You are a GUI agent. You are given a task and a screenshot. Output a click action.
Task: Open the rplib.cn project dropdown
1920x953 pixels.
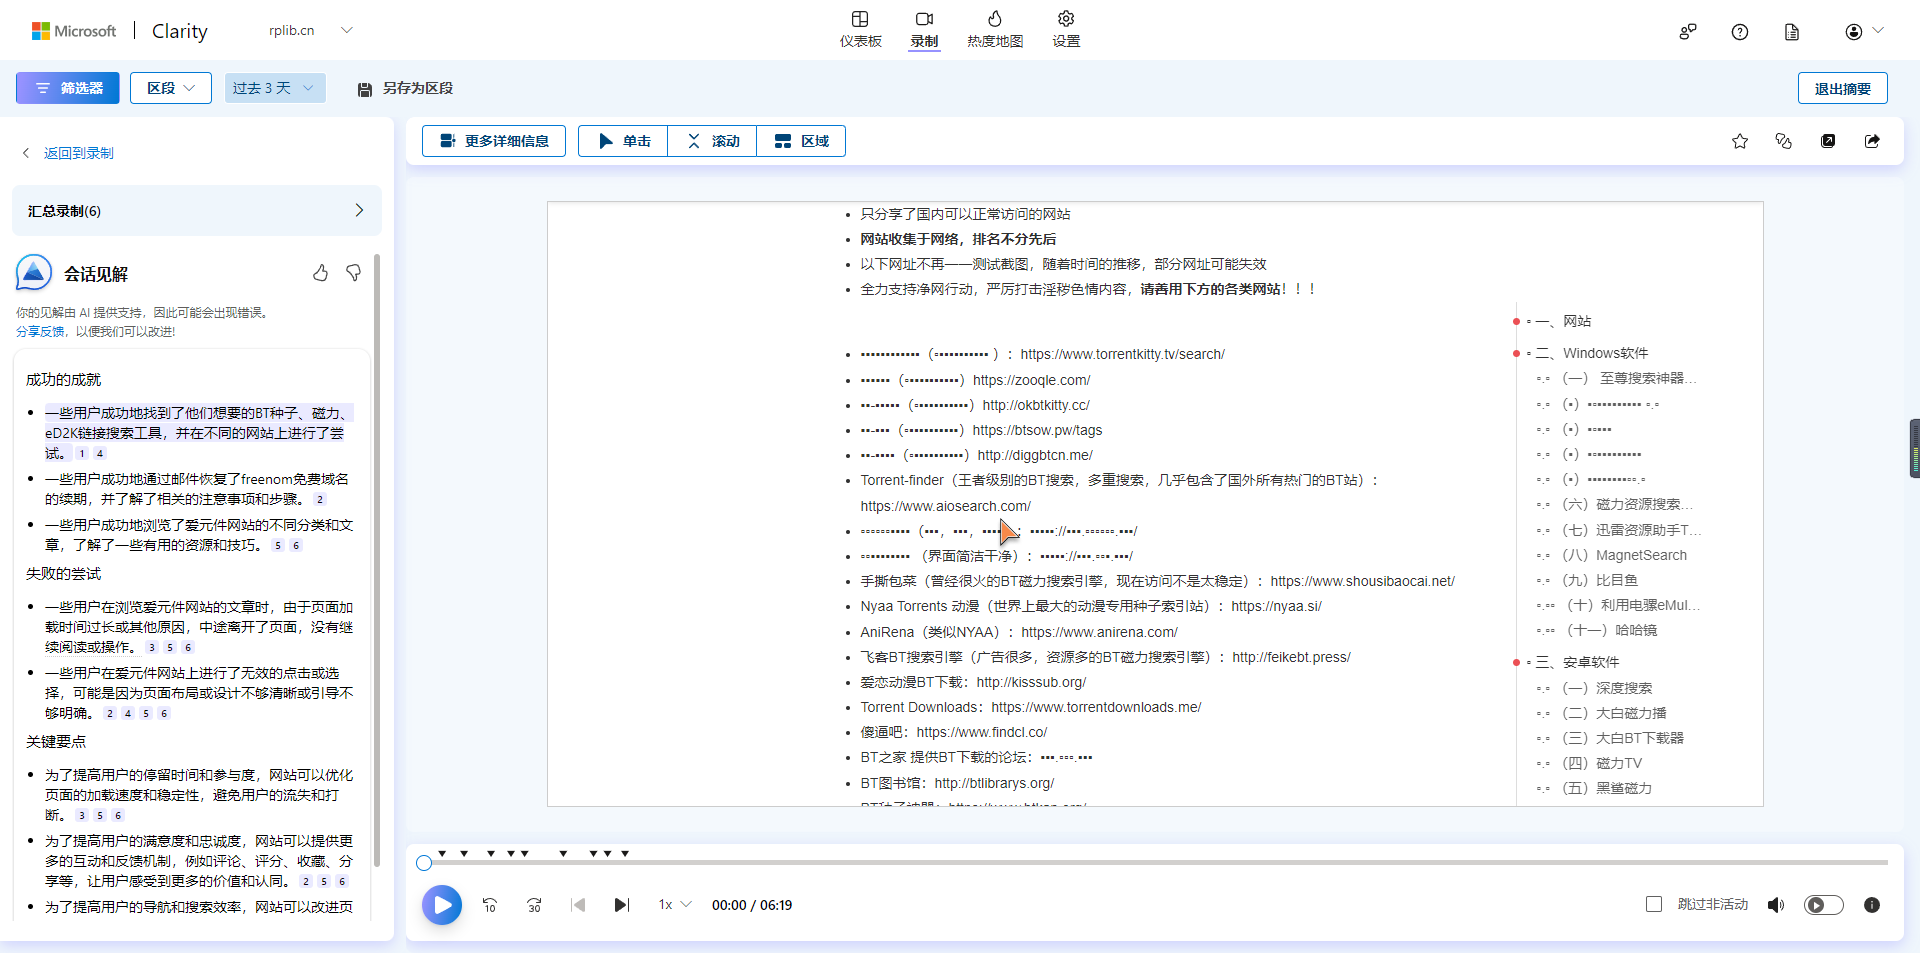pyautogui.click(x=310, y=30)
